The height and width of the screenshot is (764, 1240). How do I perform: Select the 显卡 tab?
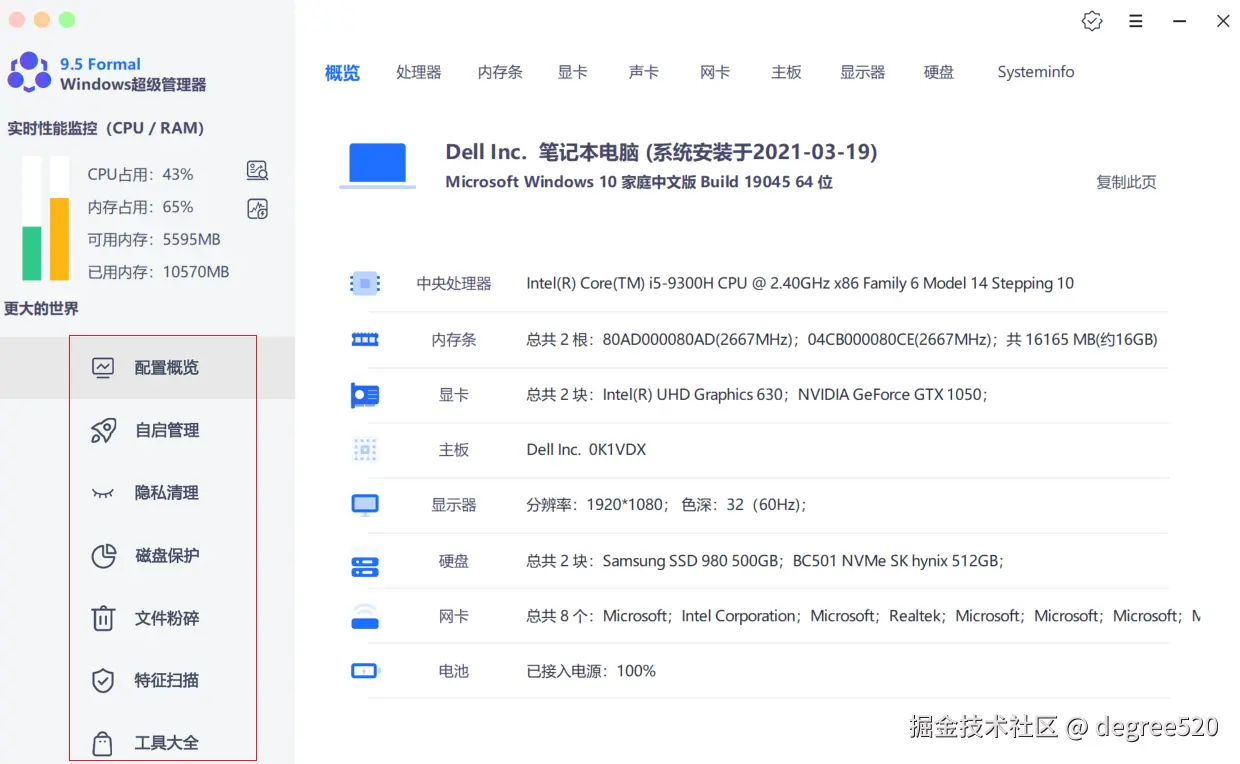click(573, 72)
